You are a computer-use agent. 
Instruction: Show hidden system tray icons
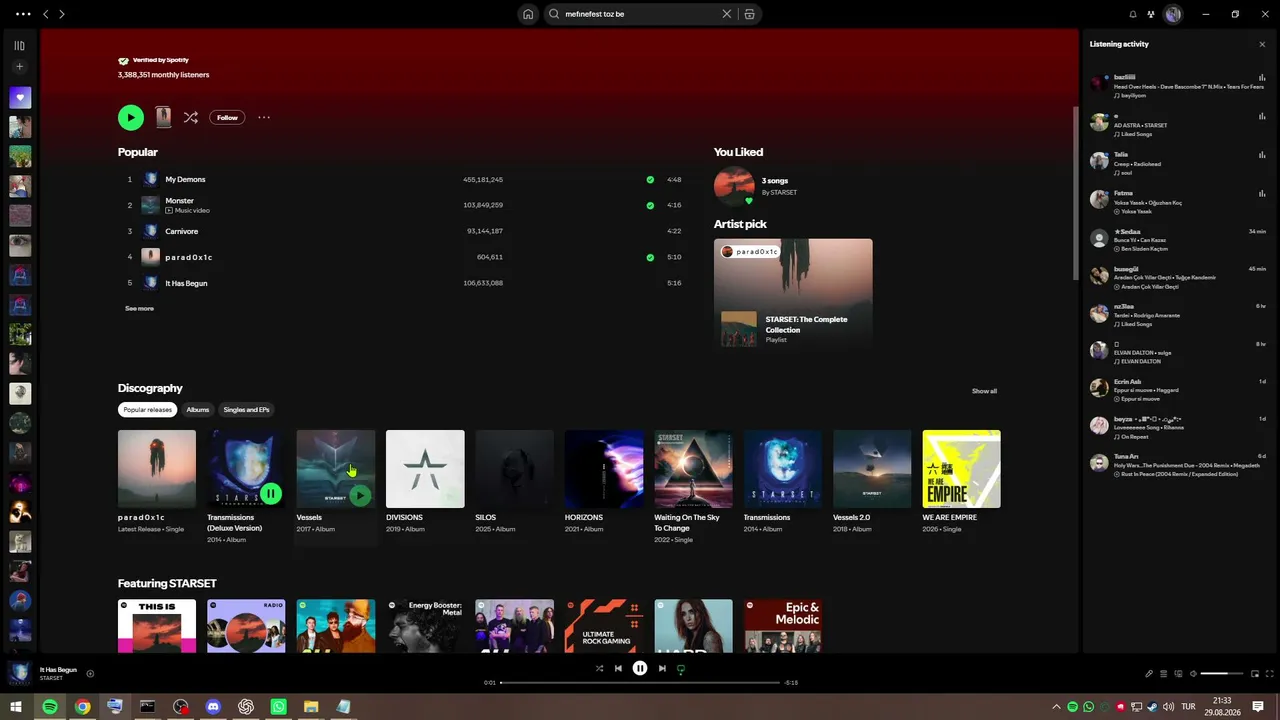coord(1057,707)
